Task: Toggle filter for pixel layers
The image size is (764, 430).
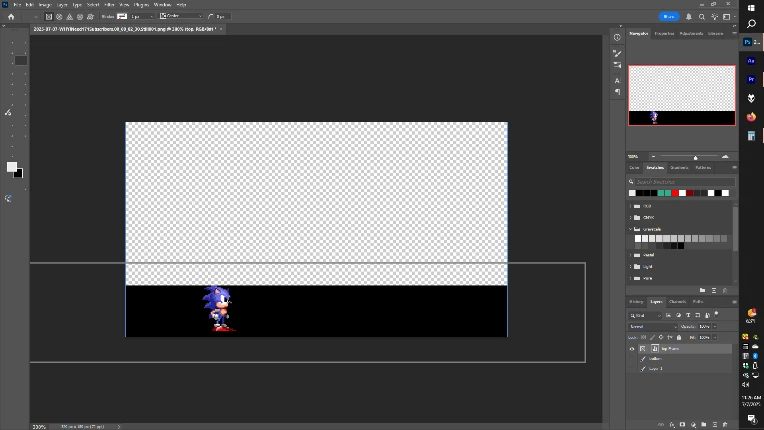Action: click(x=668, y=316)
